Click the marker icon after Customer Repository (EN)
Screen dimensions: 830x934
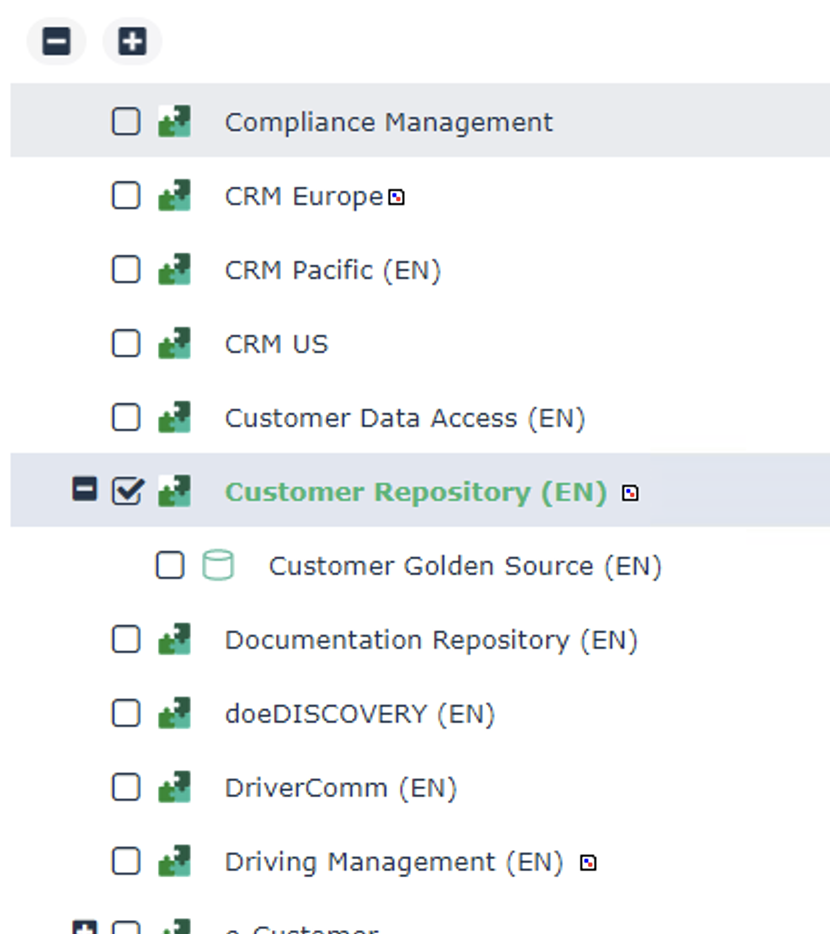pyautogui.click(x=630, y=493)
